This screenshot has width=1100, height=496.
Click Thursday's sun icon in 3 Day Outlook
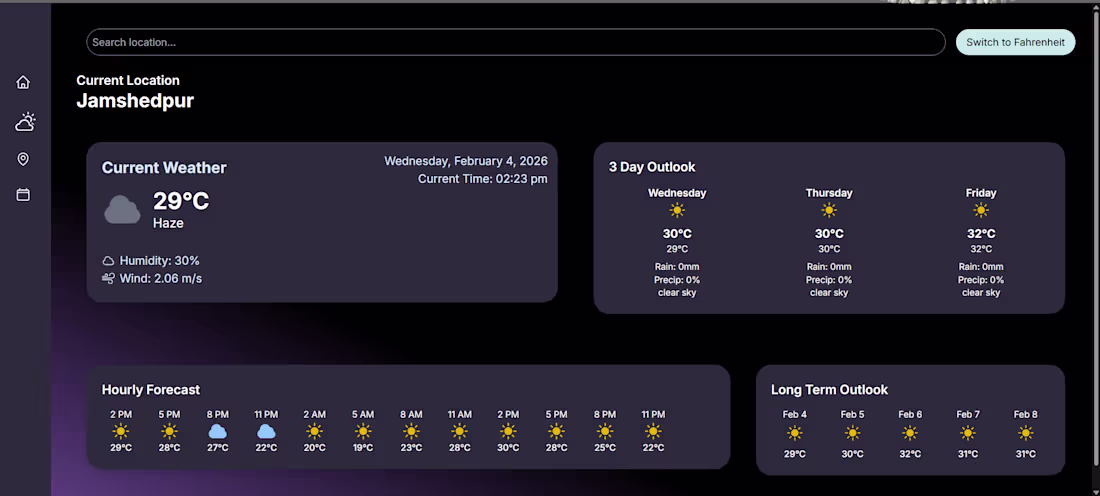(829, 210)
